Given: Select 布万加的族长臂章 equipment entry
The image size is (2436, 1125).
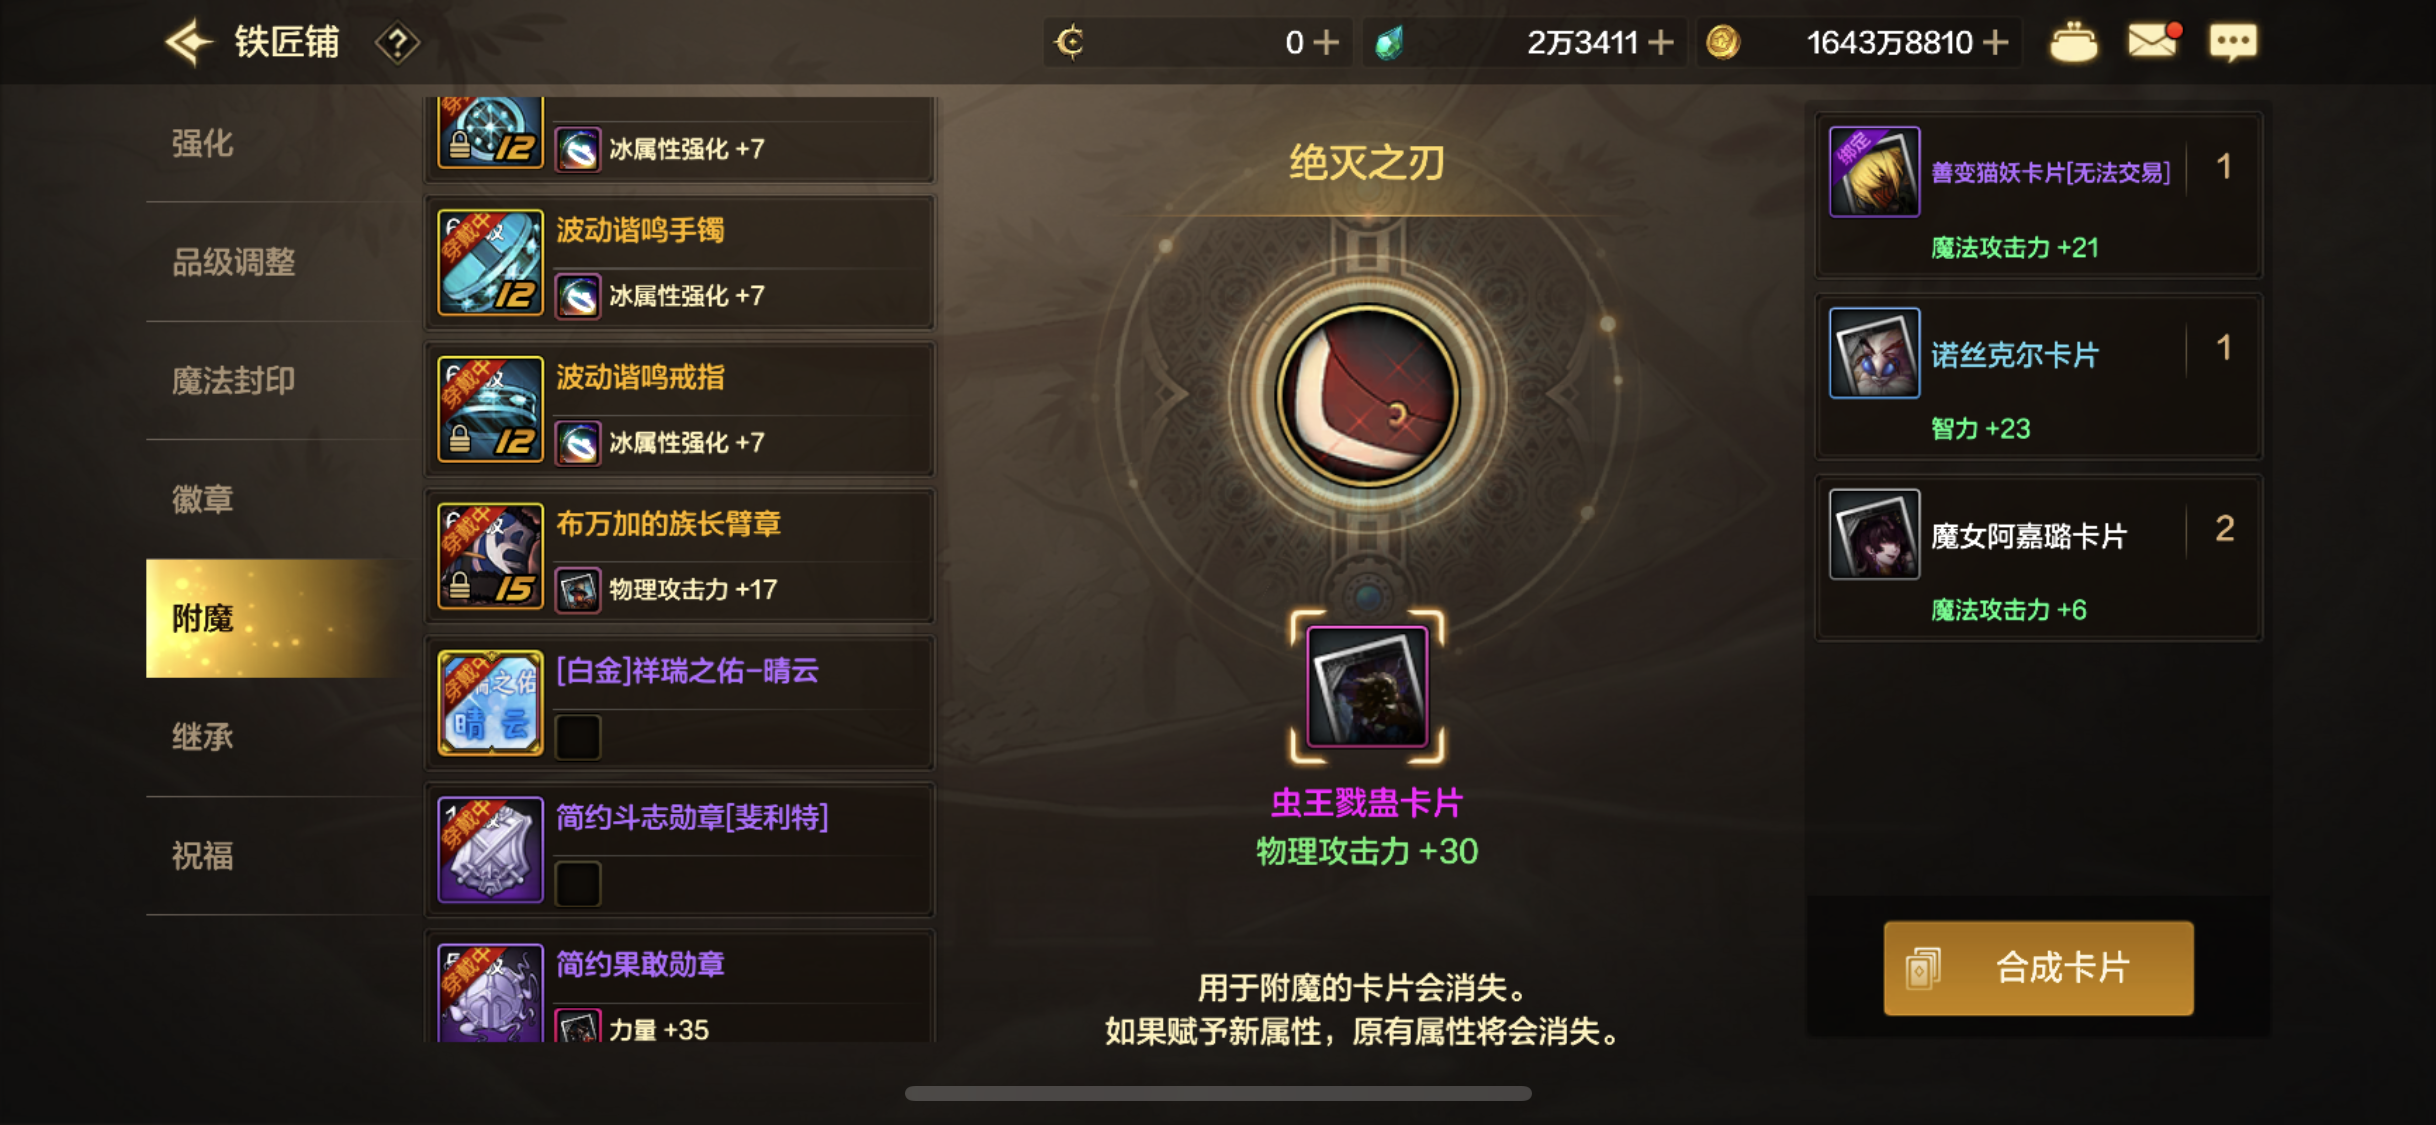Looking at the screenshot, I should point(680,556).
